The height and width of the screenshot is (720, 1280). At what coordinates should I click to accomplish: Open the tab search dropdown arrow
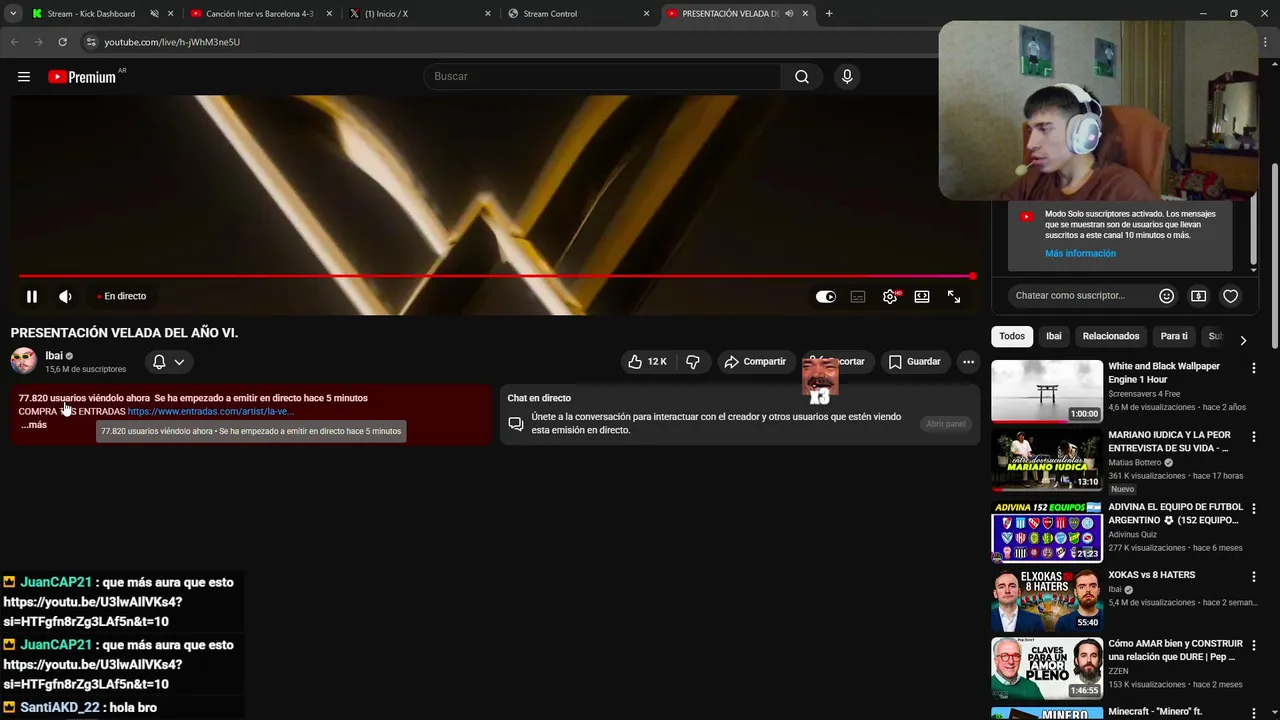[13, 14]
